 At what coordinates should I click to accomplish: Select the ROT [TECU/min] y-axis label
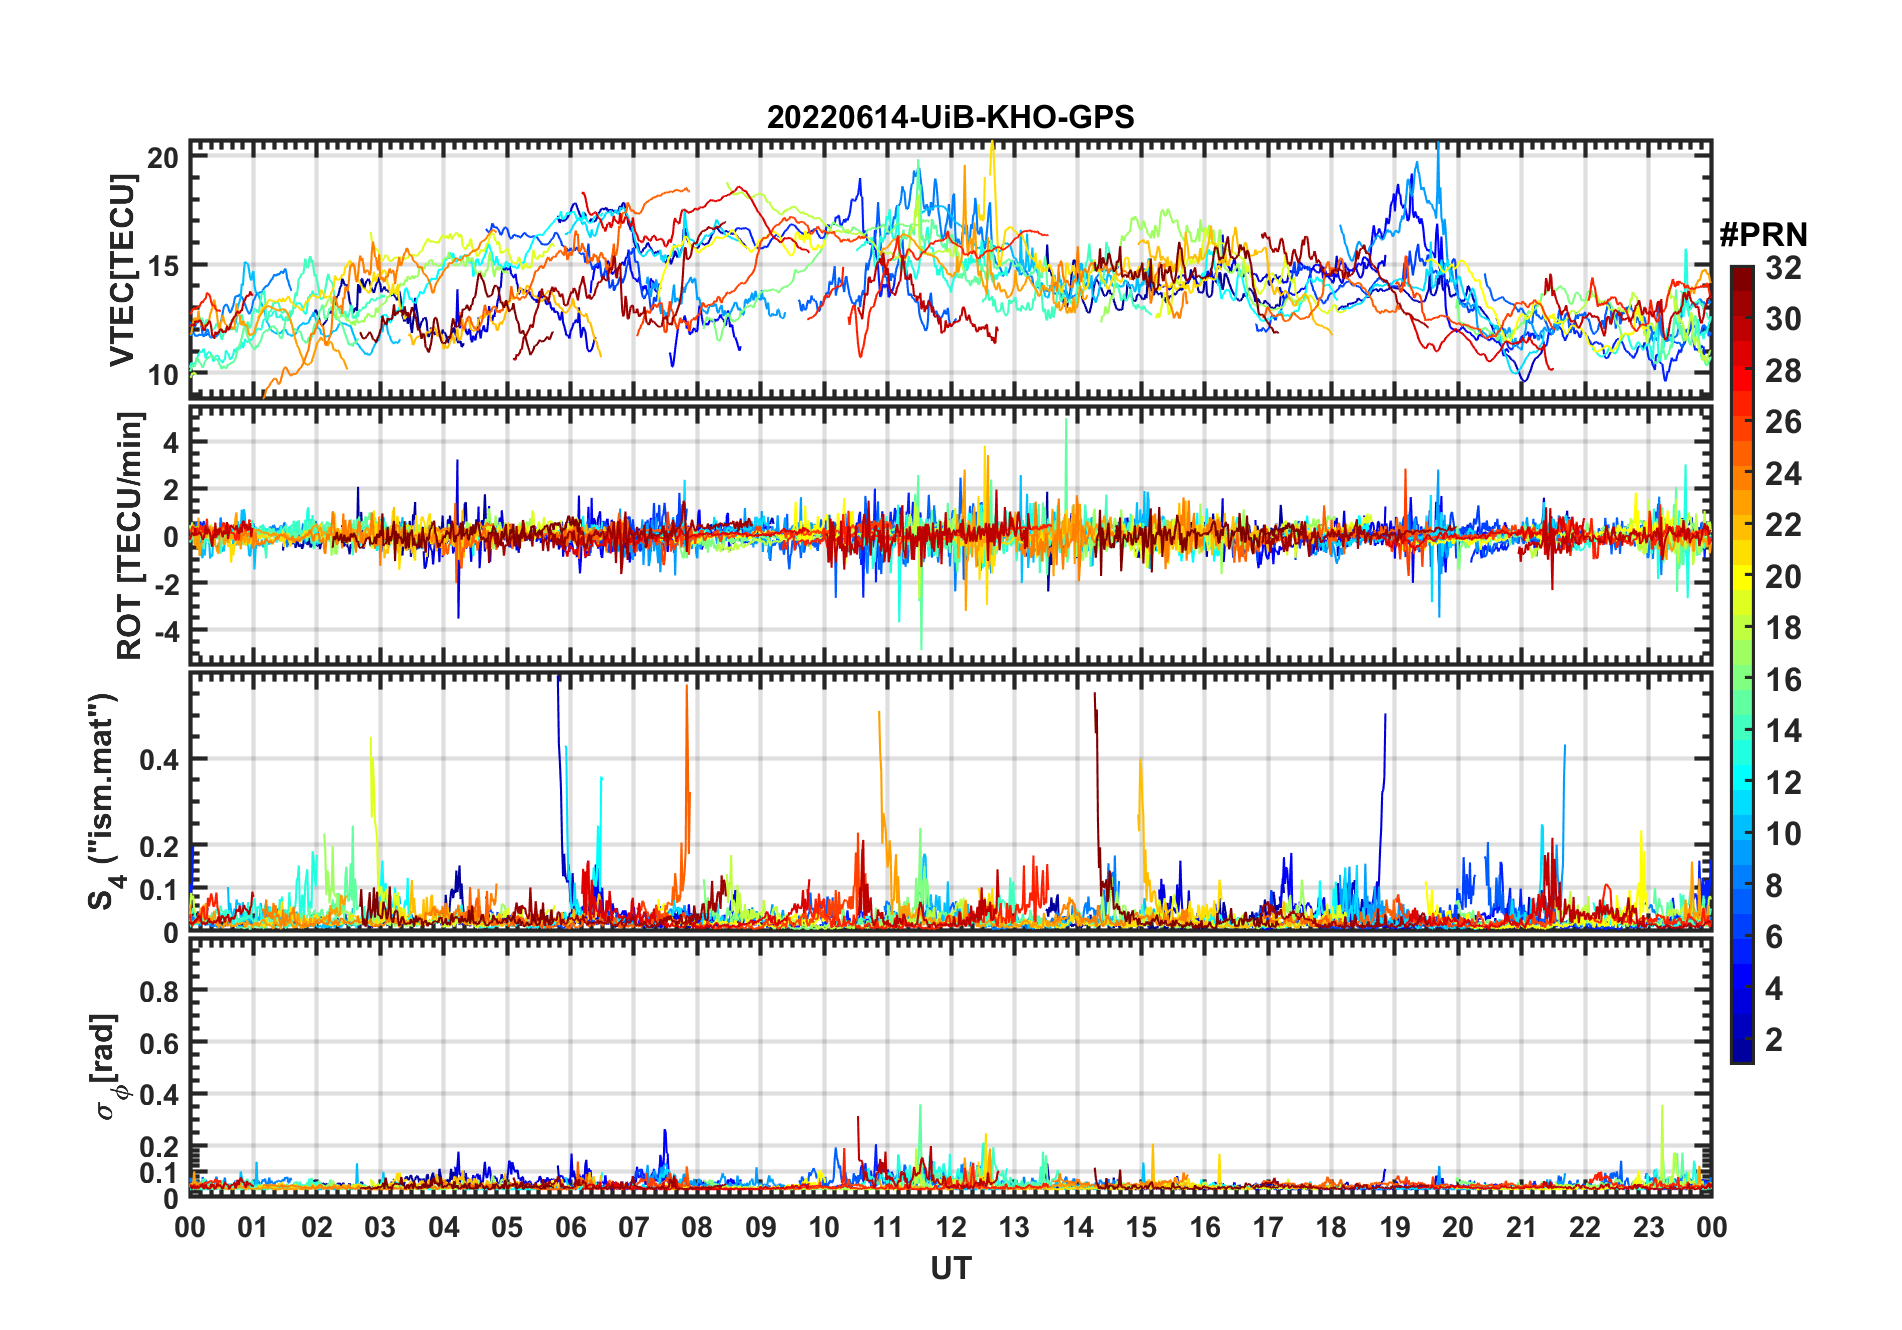click(x=130, y=535)
